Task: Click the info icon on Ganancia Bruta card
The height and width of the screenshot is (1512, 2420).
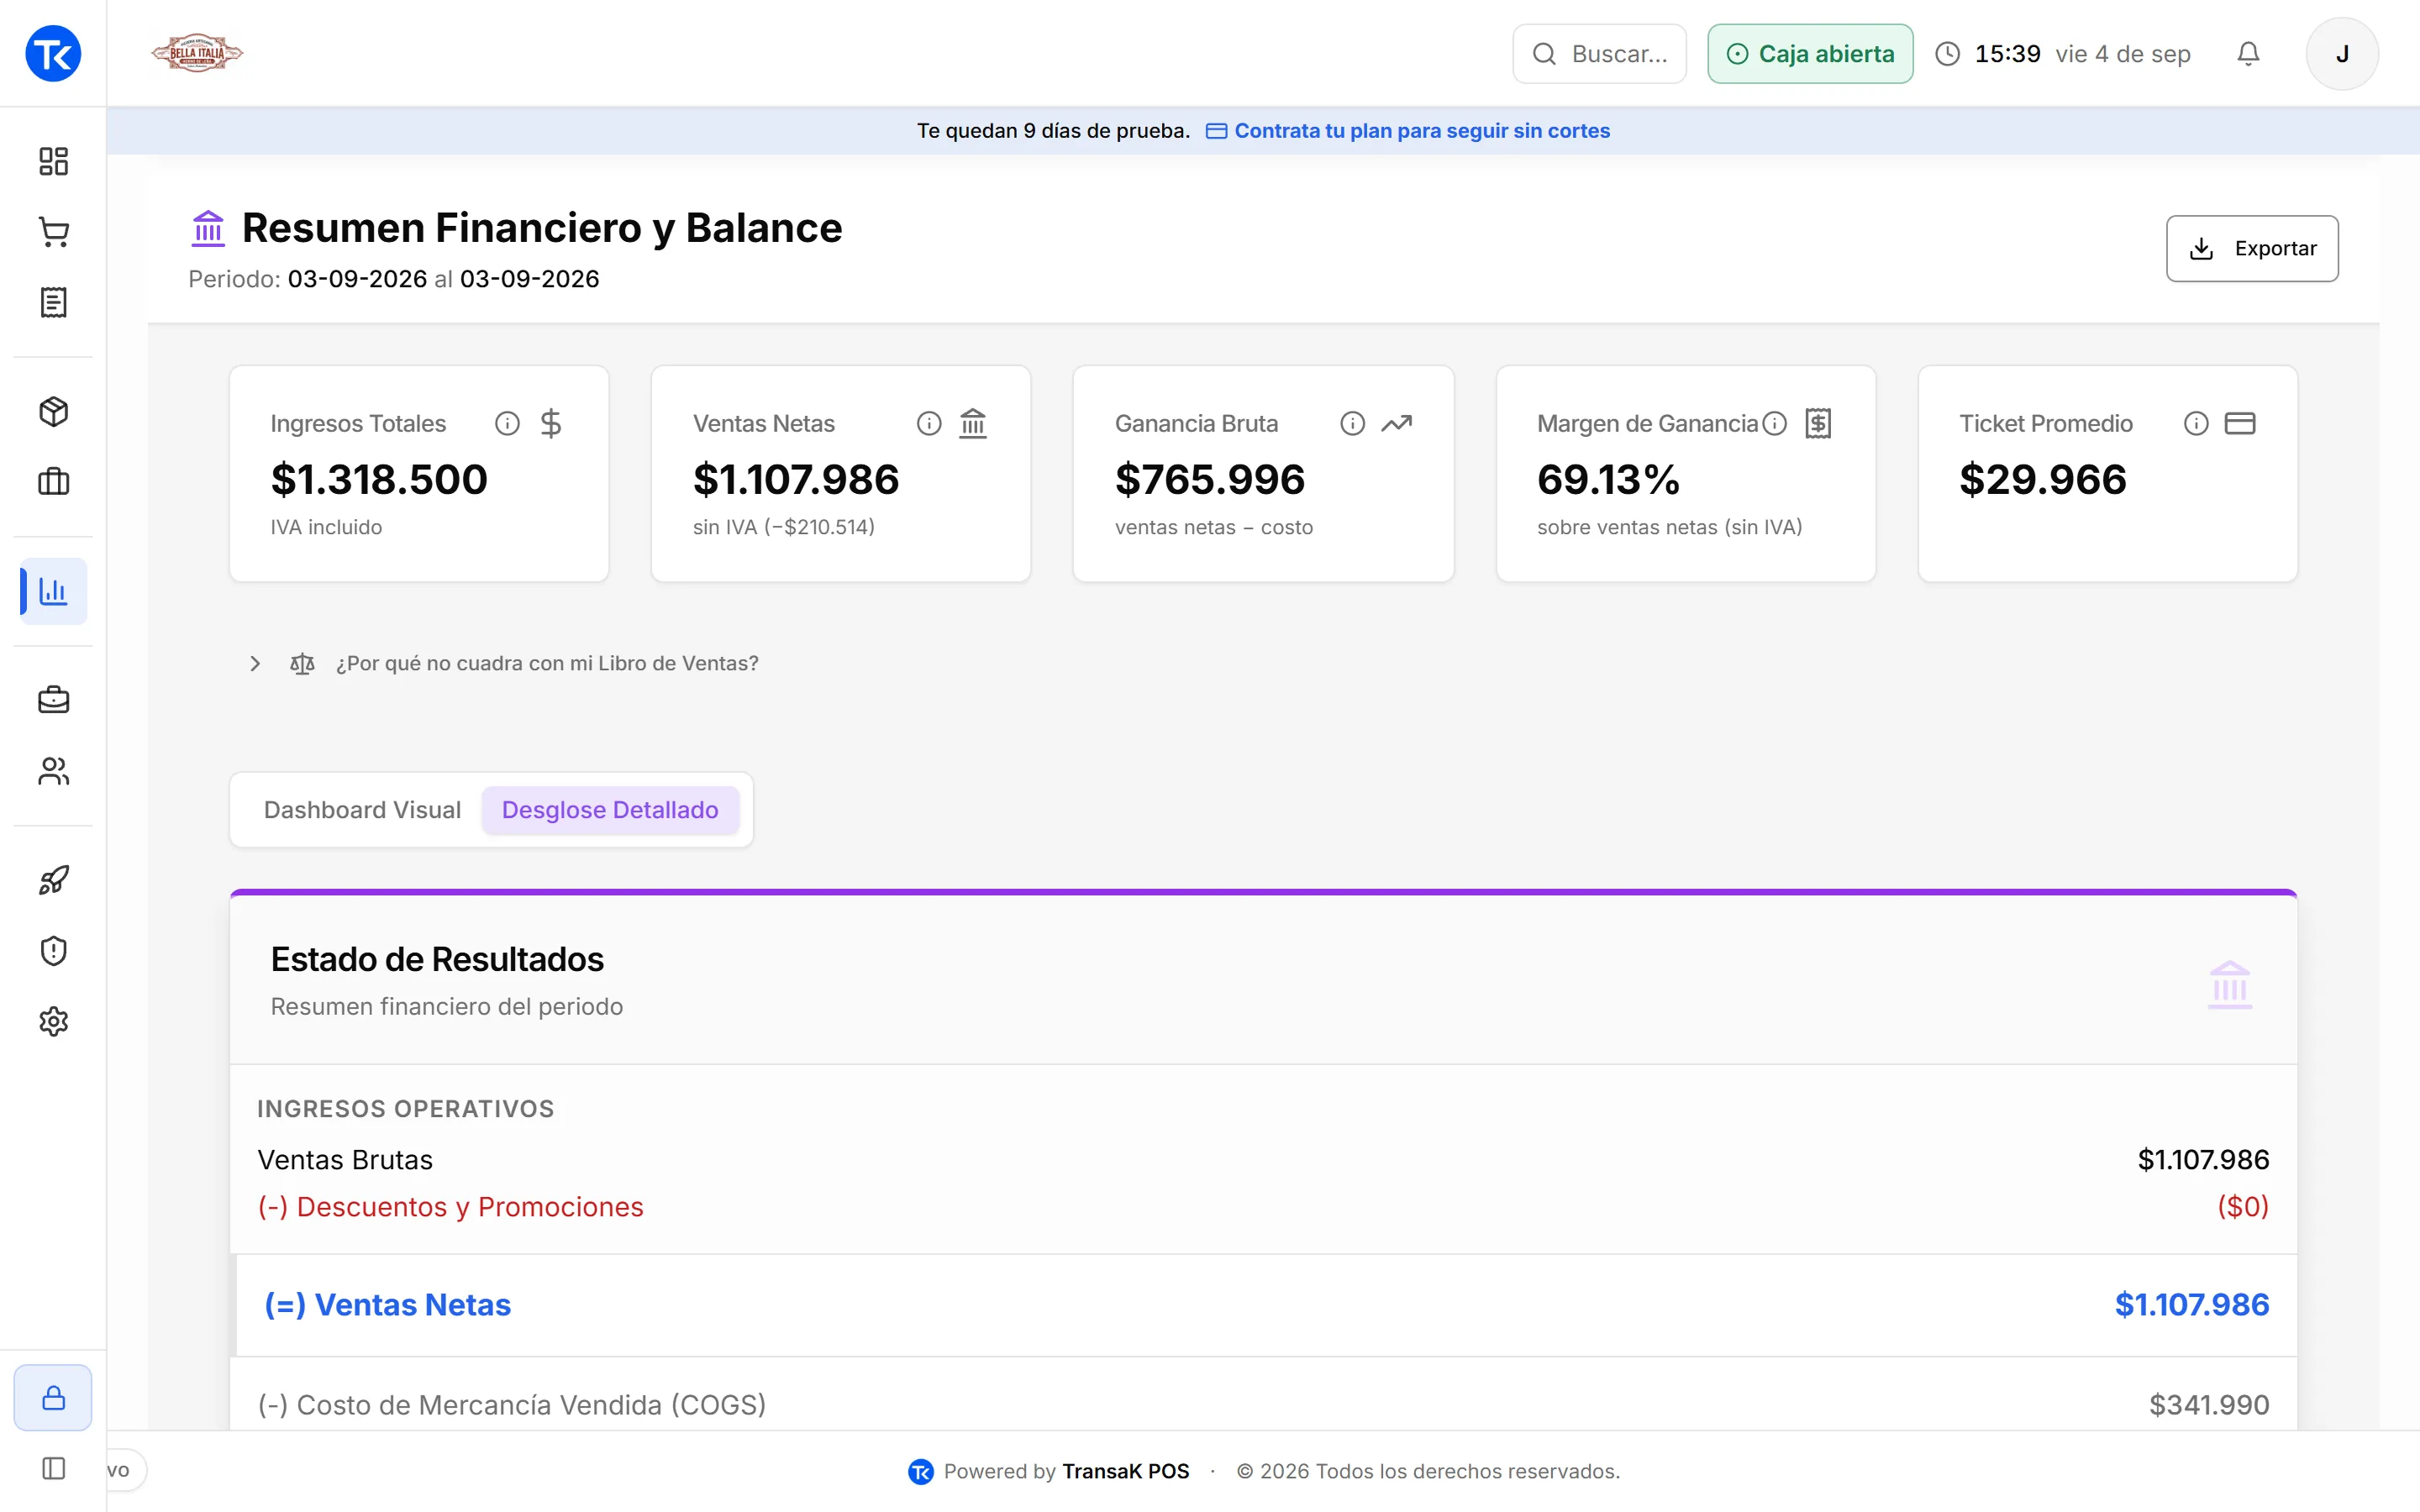Action: [x=1352, y=424]
